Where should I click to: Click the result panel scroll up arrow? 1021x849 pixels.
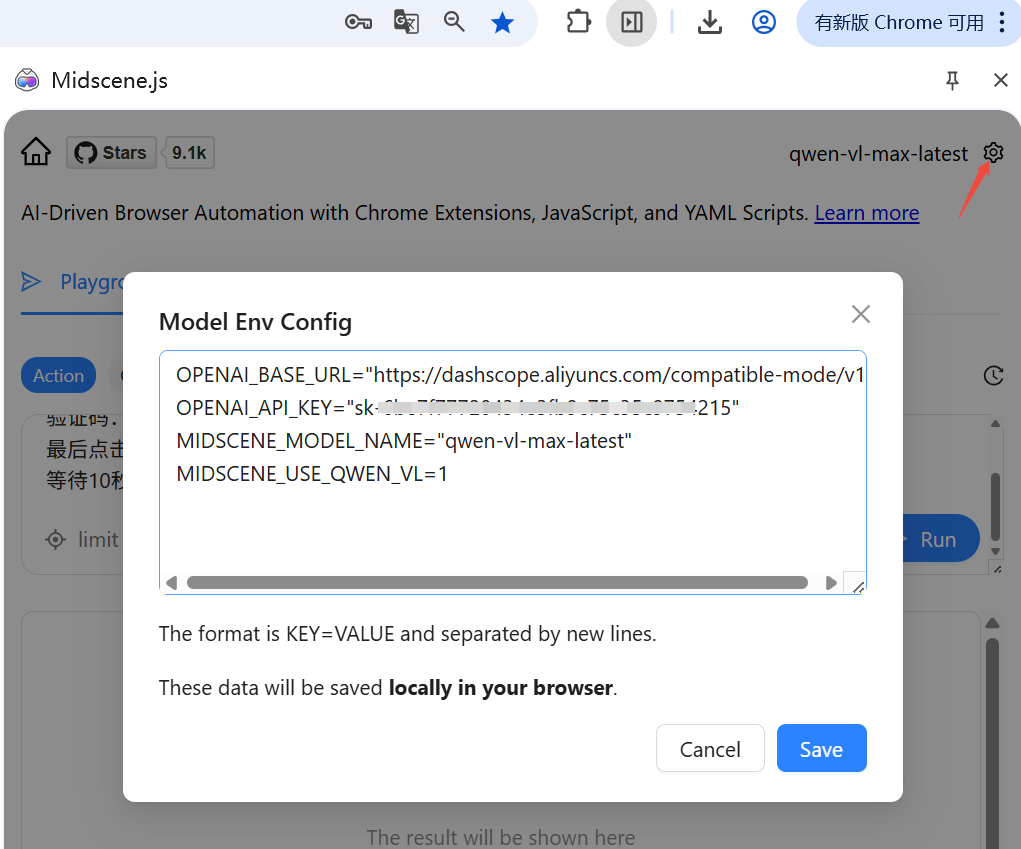[x=992, y=624]
